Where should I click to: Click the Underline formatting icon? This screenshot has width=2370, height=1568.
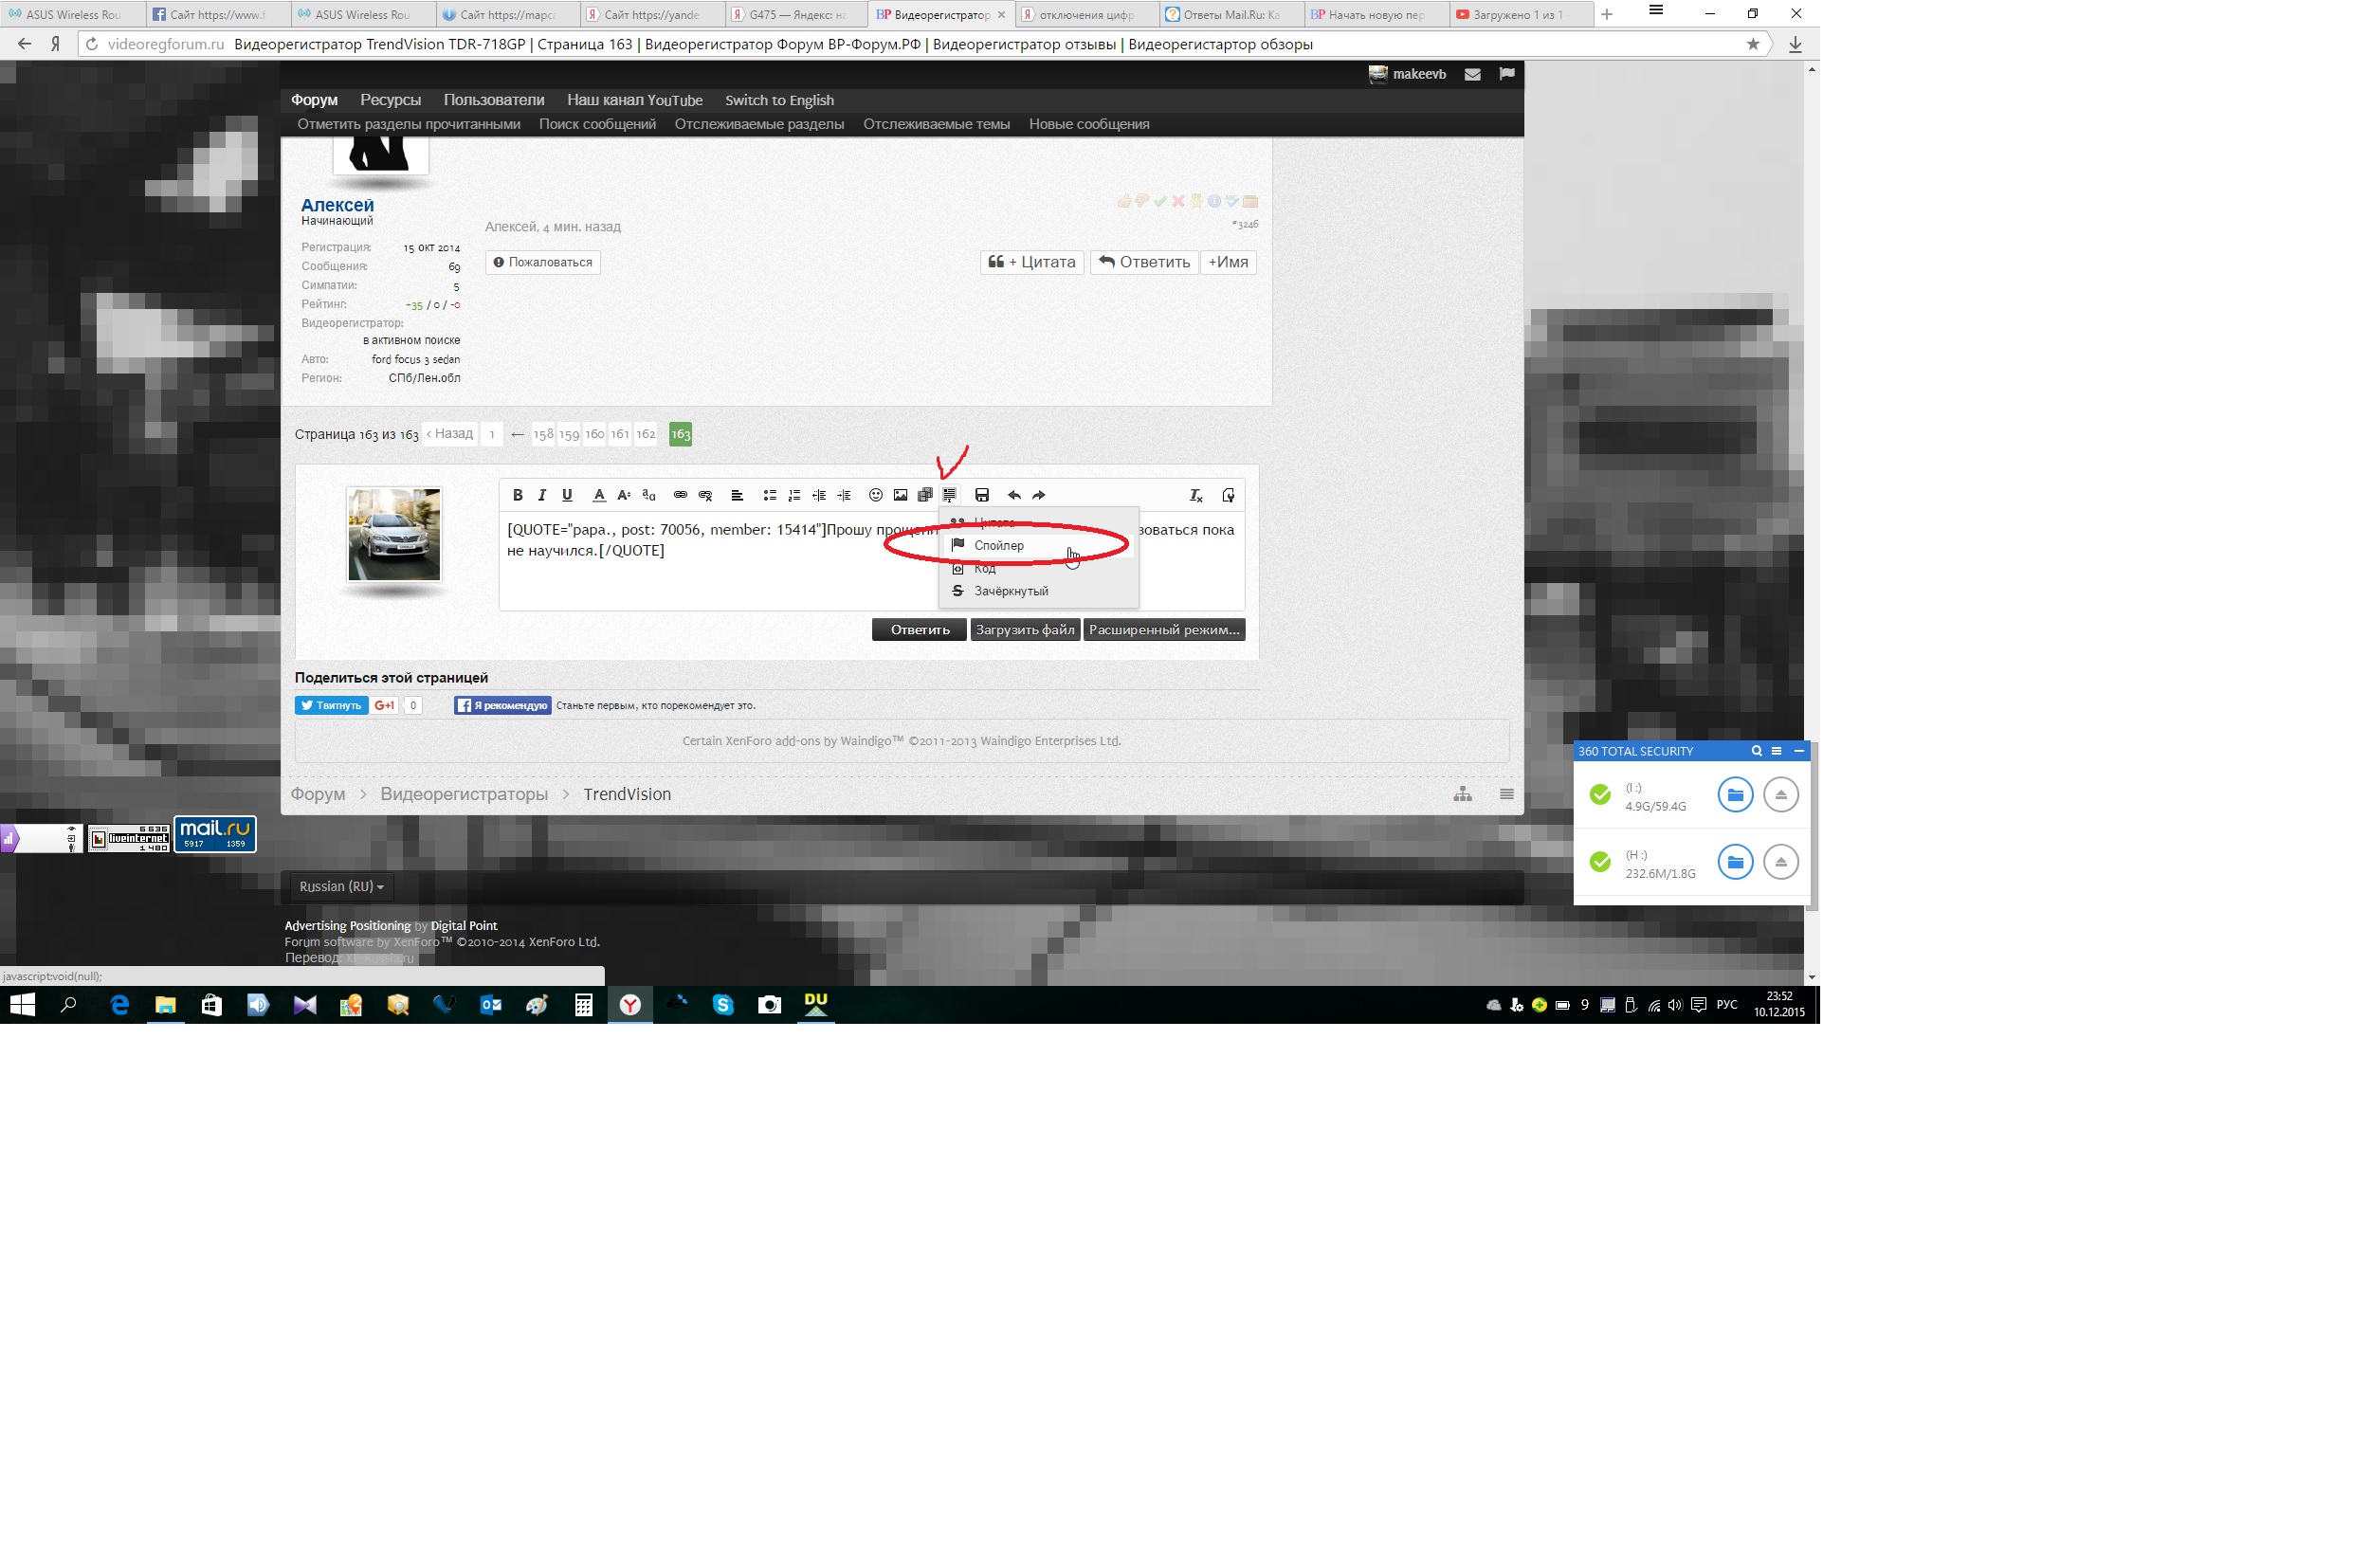coord(567,495)
